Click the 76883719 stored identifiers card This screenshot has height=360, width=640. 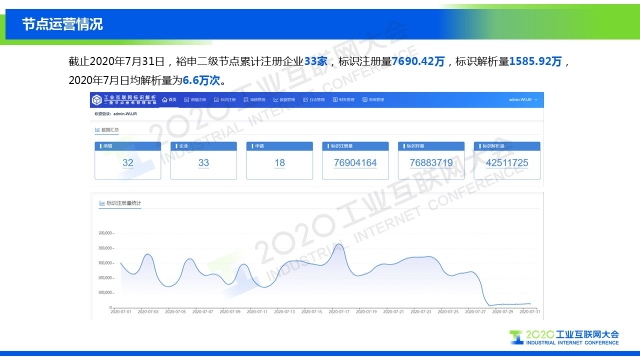click(x=431, y=160)
